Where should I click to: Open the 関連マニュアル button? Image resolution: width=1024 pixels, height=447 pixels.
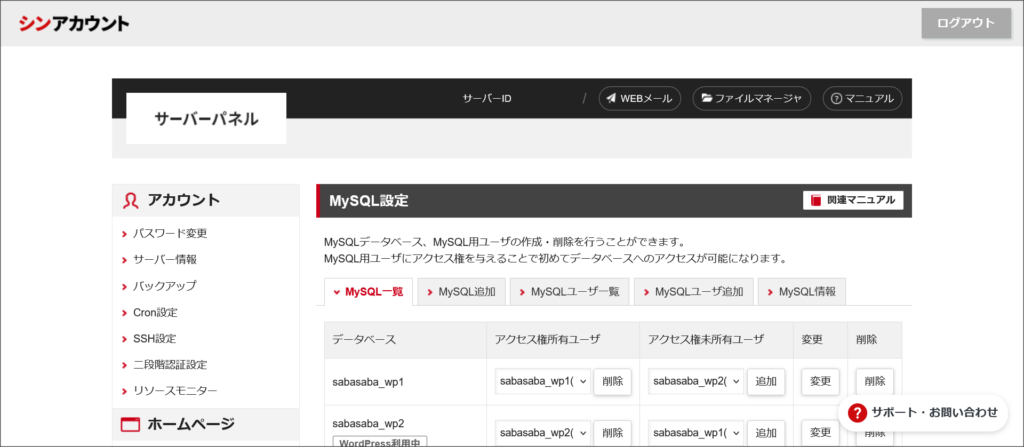point(853,200)
